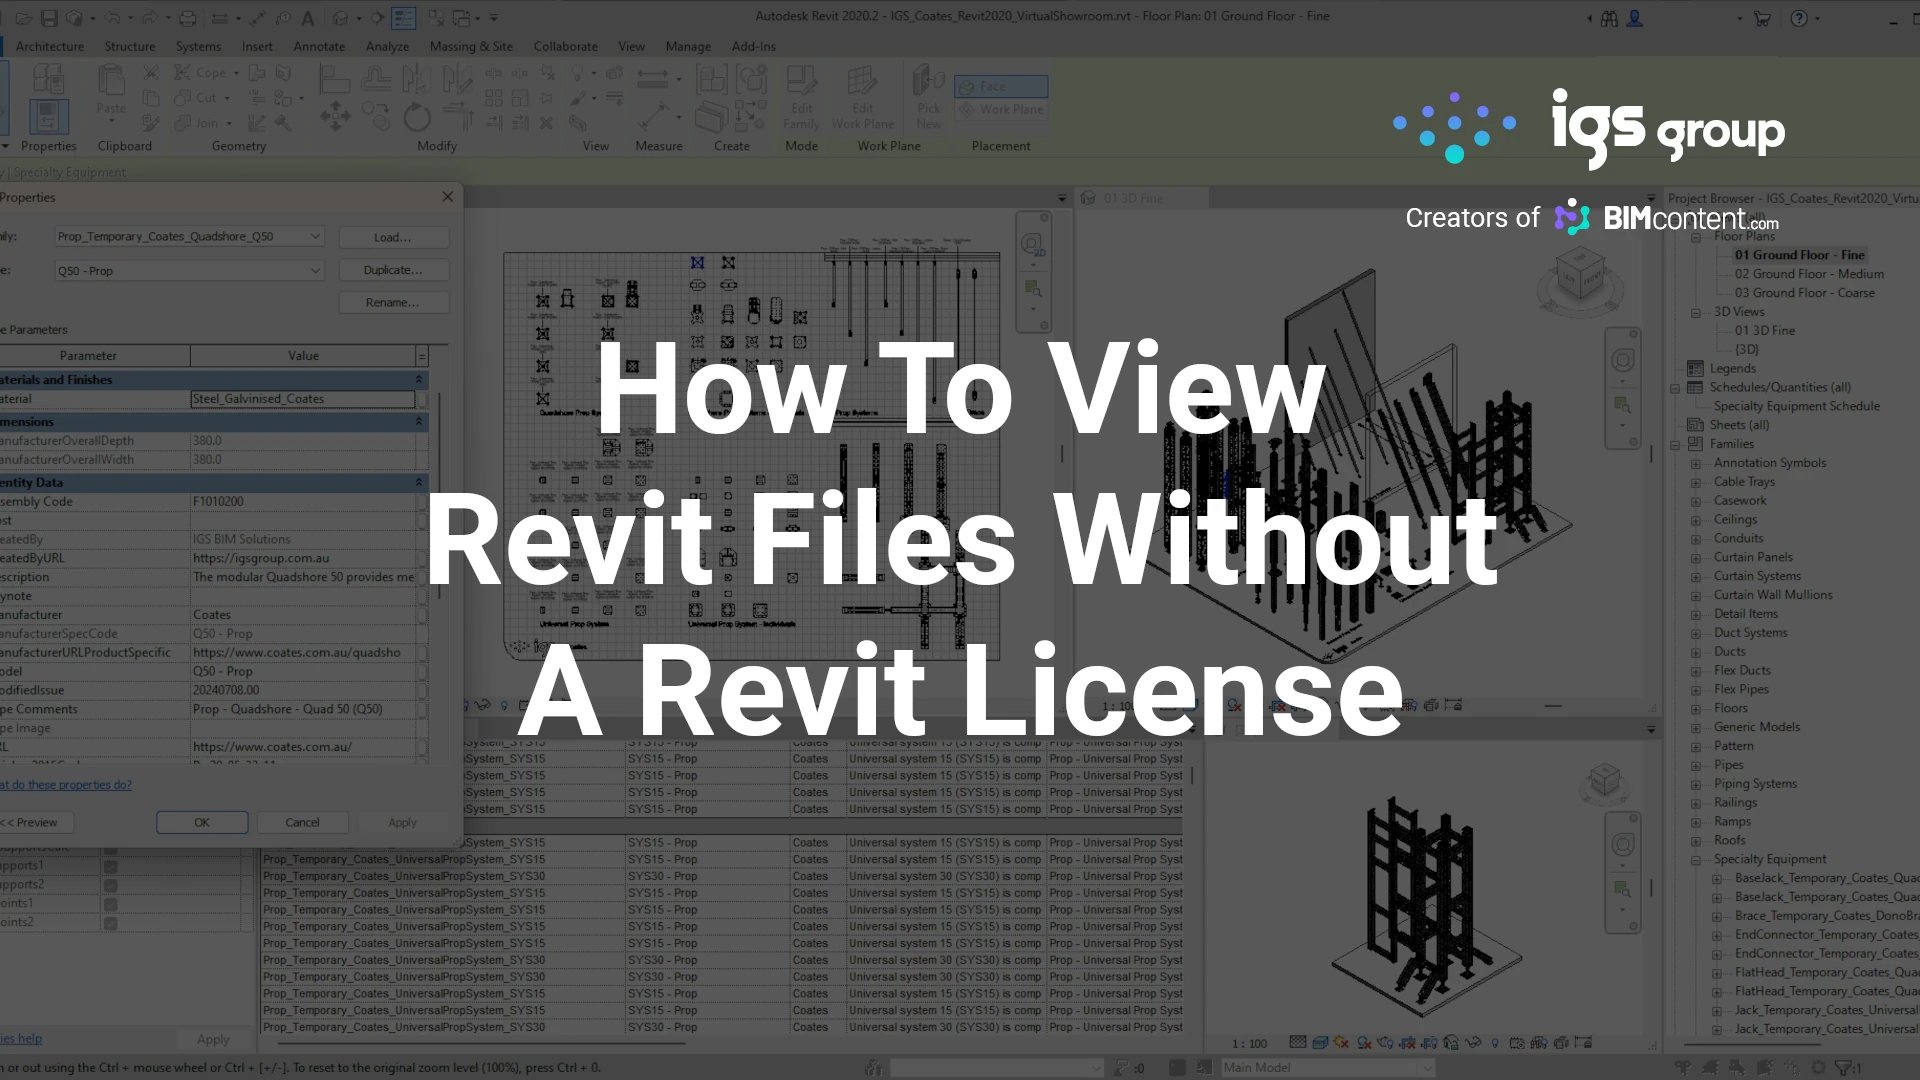The height and width of the screenshot is (1080, 1920).
Task: Click the Print icon in quick access toolbar
Action: pyautogui.click(x=187, y=18)
